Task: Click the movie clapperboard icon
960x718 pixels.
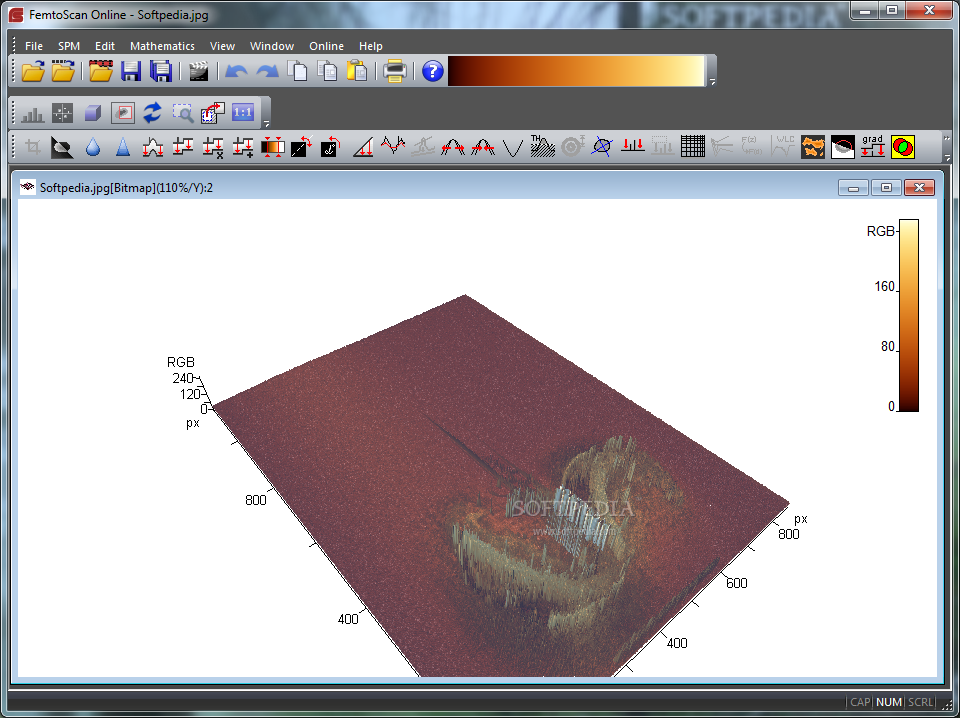Action: coord(198,71)
